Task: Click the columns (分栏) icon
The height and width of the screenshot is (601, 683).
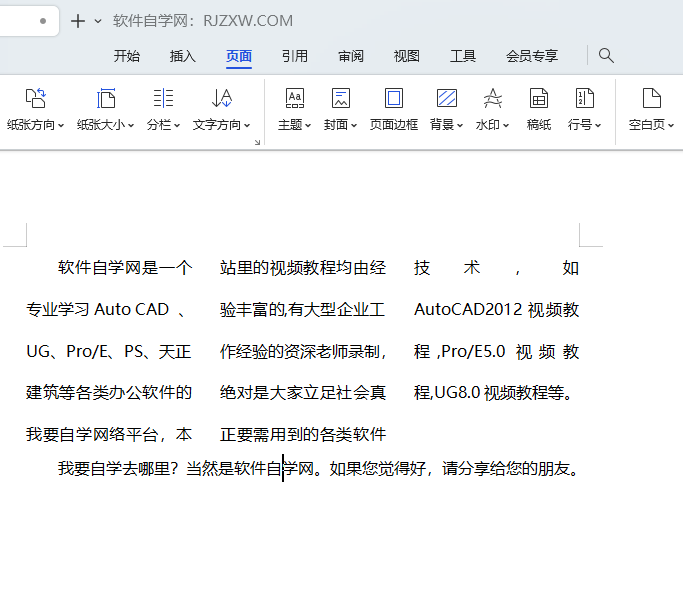Action: (163, 98)
